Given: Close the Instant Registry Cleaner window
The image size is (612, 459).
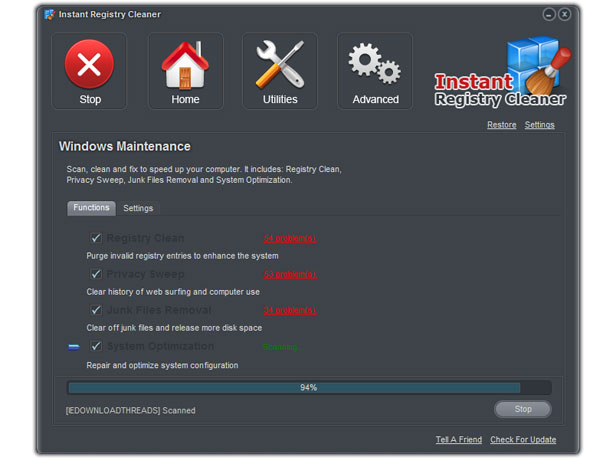Looking at the screenshot, I should (x=564, y=14).
